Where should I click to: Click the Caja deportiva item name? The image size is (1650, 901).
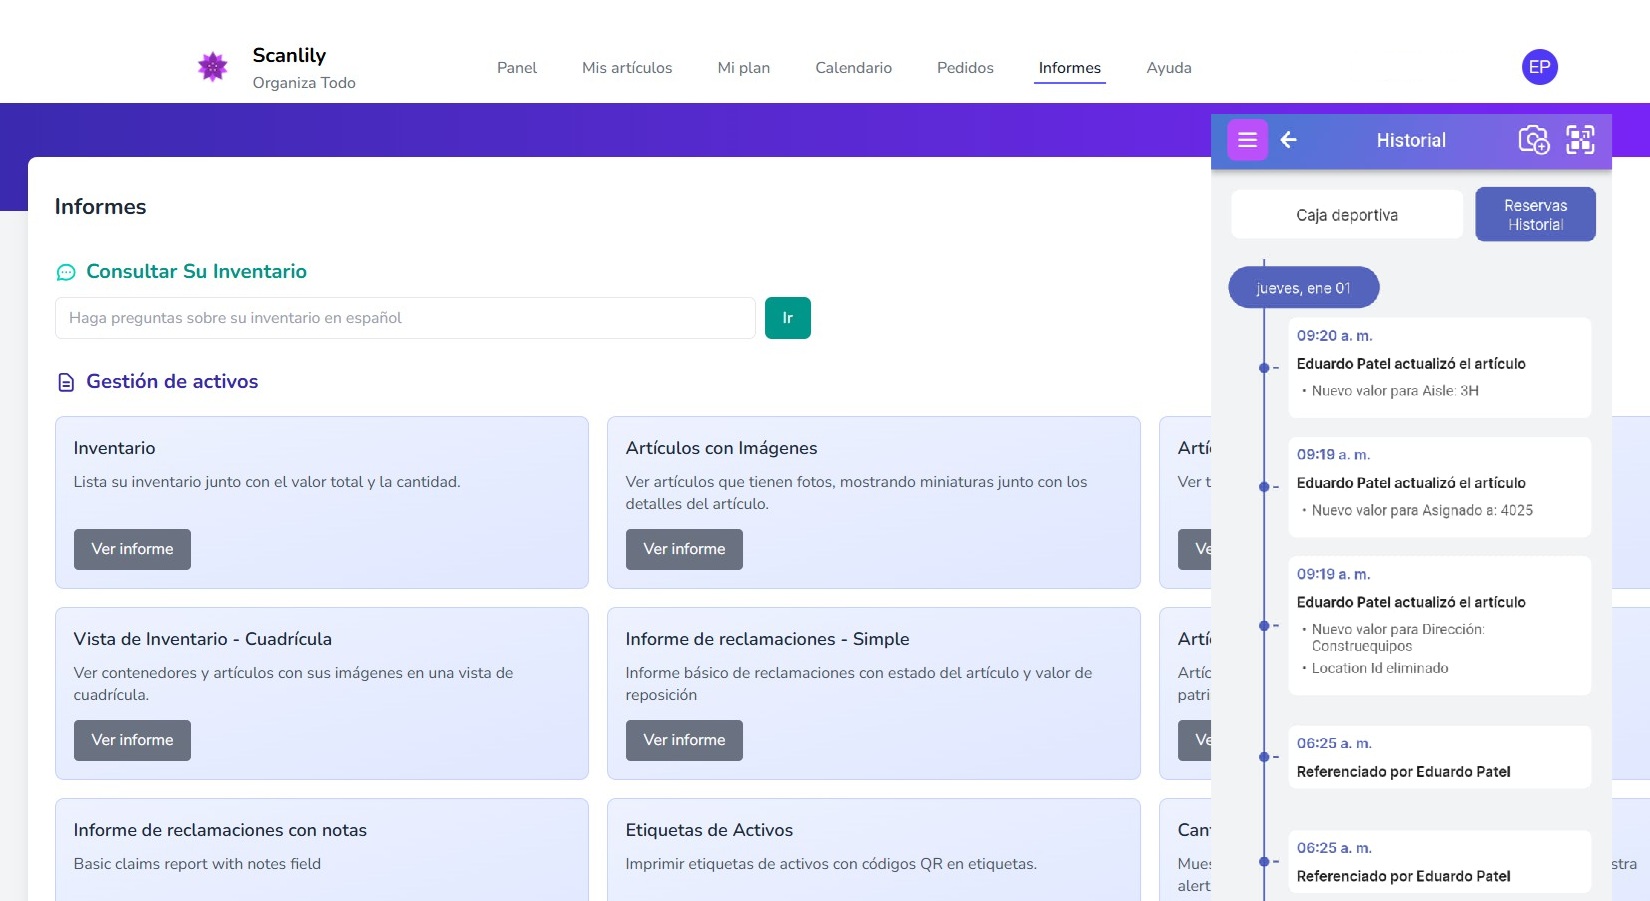point(1347,215)
